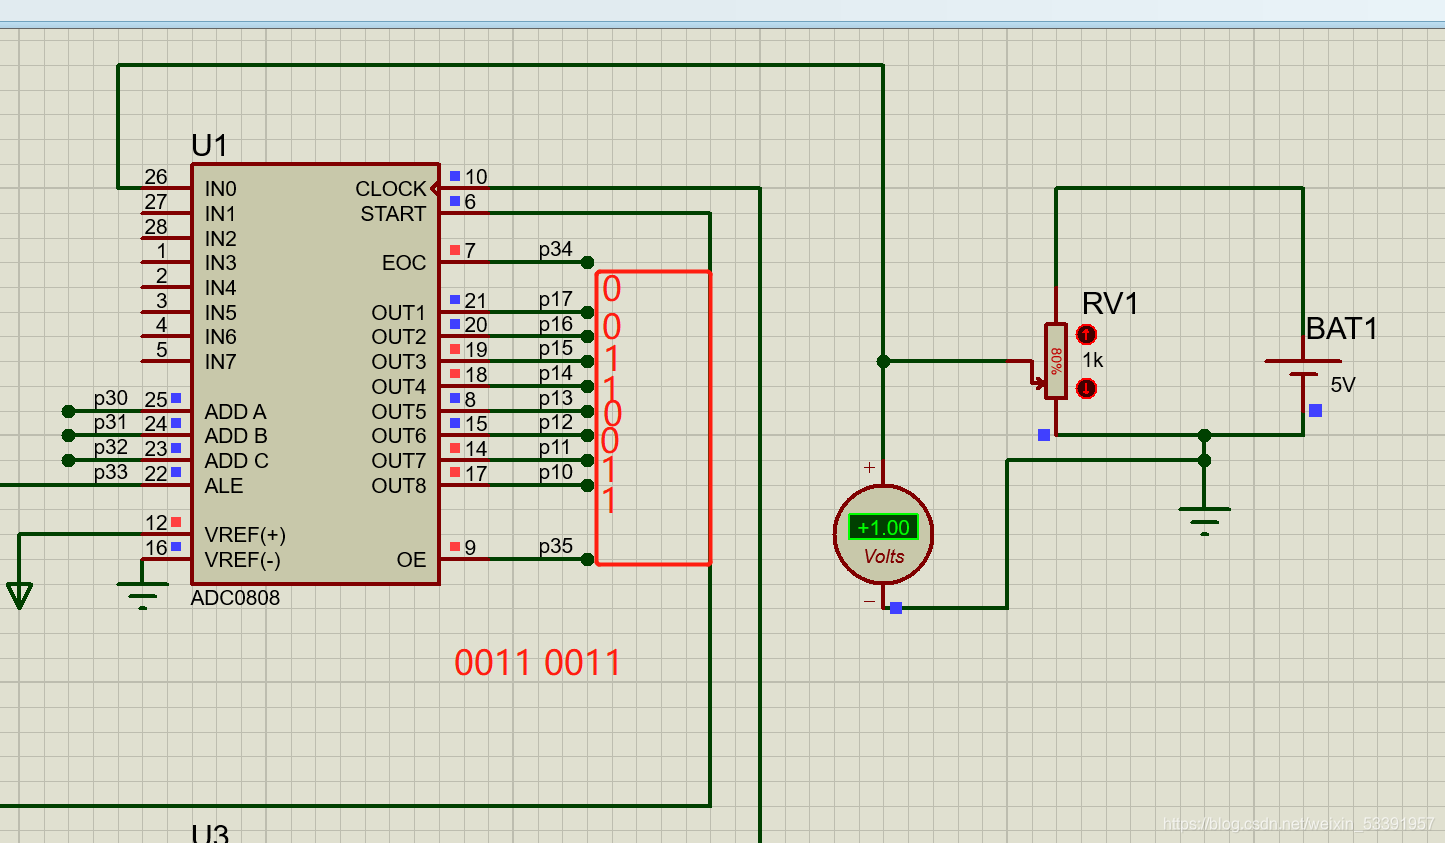Click the p33 label on ALE

(111, 472)
